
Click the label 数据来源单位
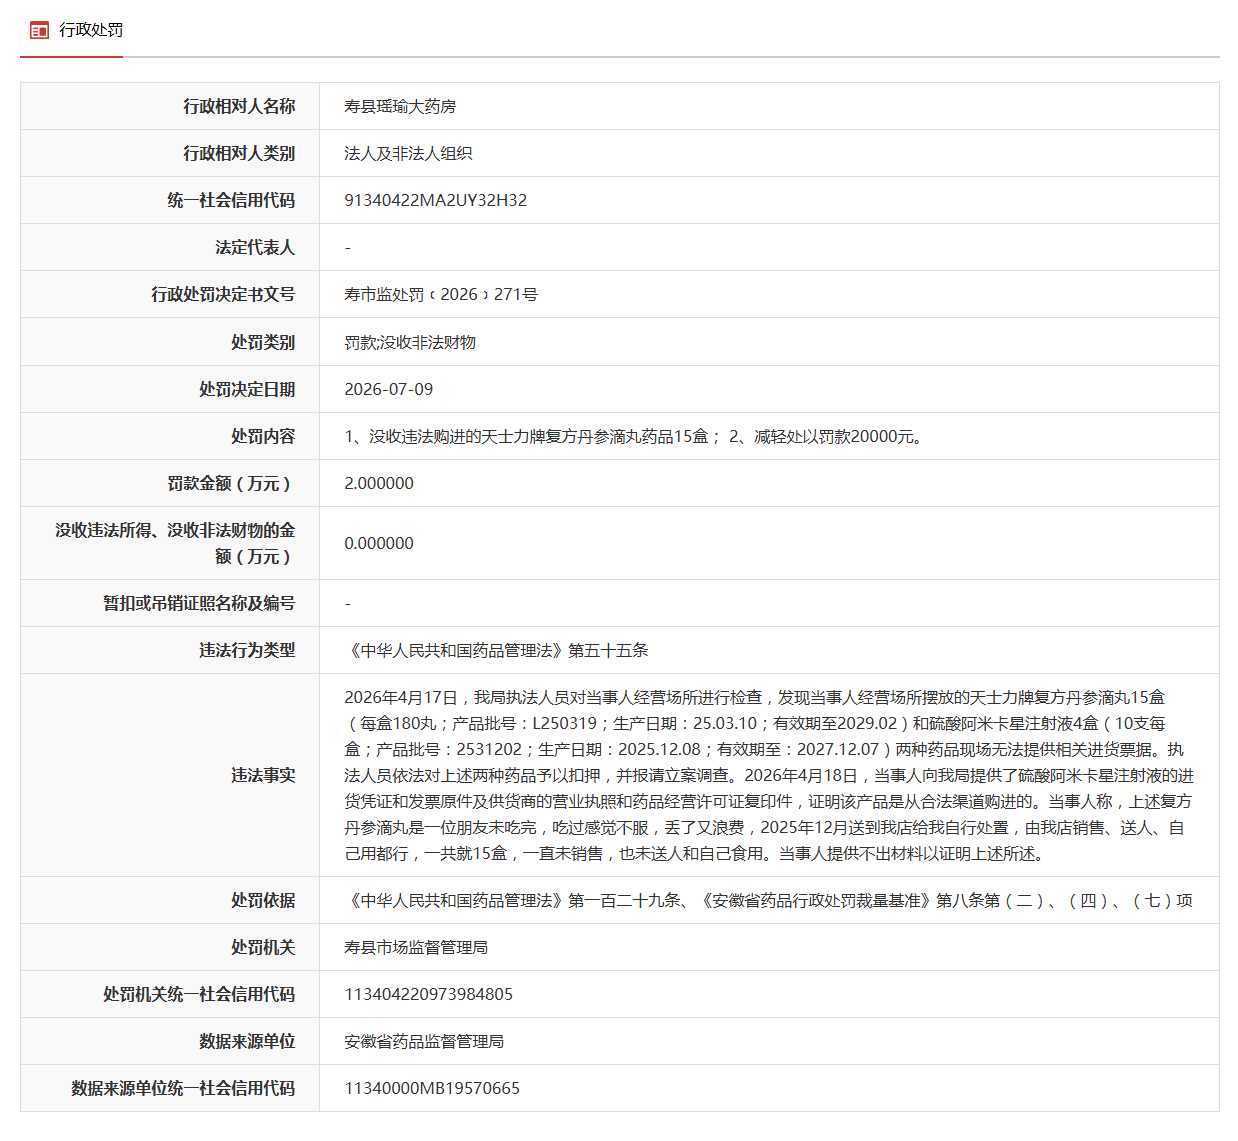(247, 1041)
